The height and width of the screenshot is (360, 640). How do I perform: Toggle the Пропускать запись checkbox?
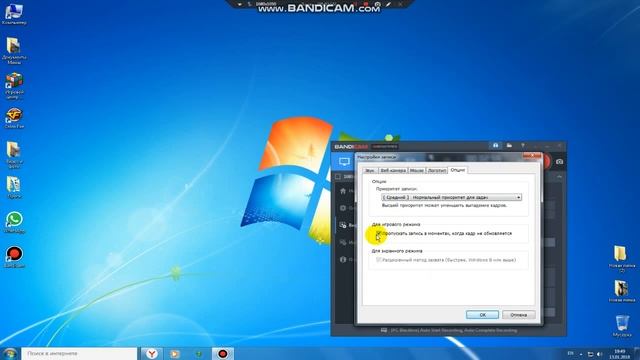tap(378, 233)
